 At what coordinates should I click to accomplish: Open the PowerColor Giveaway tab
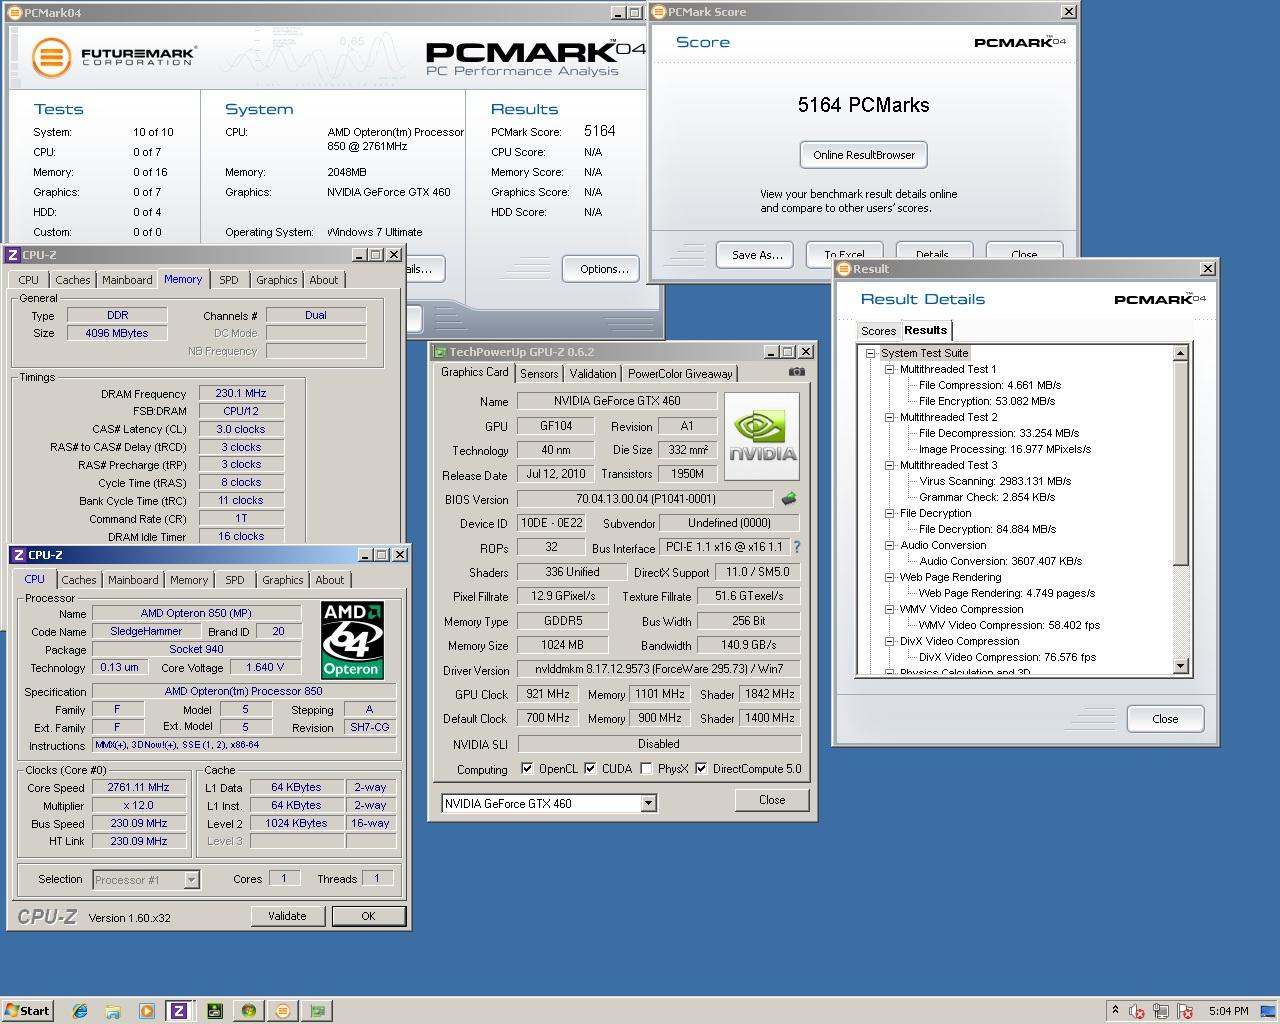tap(681, 373)
